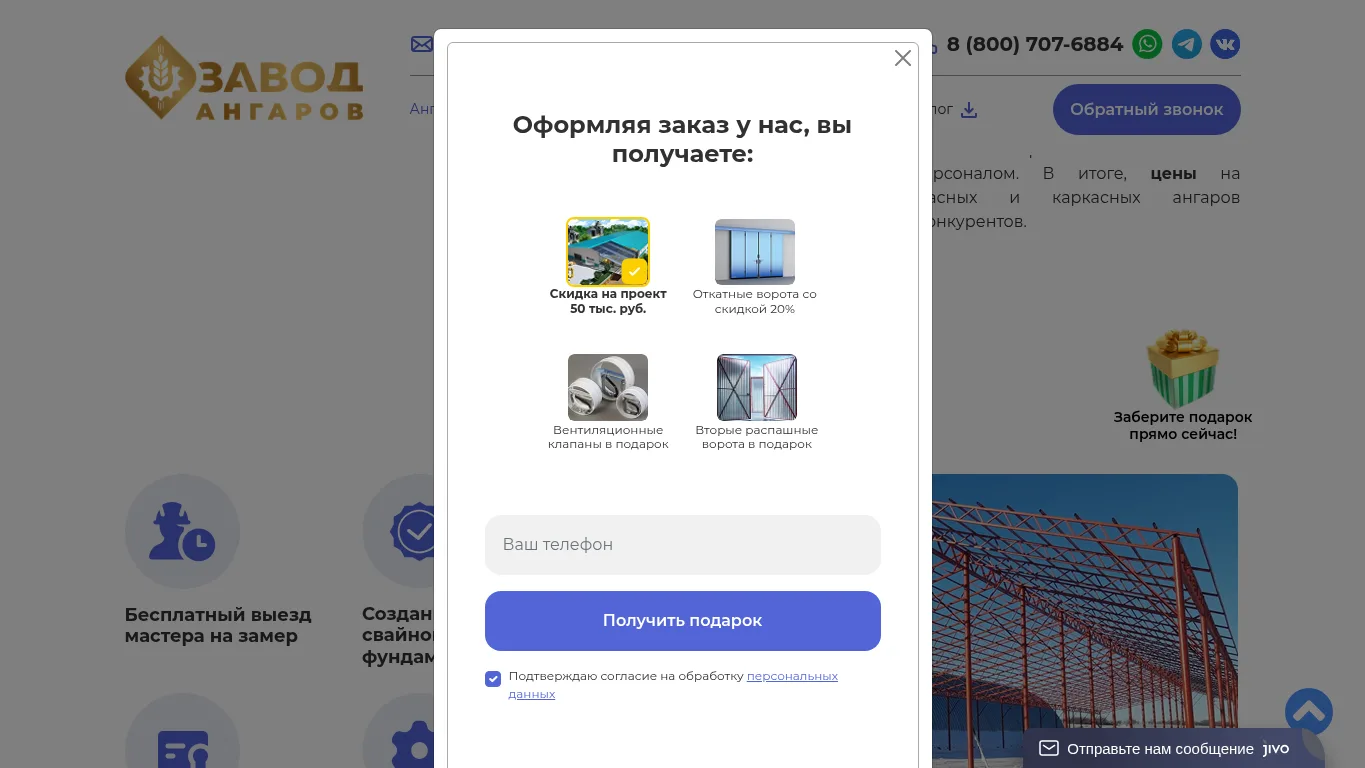Click the Вторые распашные ворота в подарок label
The width and height of the screenshot is (1365, 768).
click(x=757, y=437)
